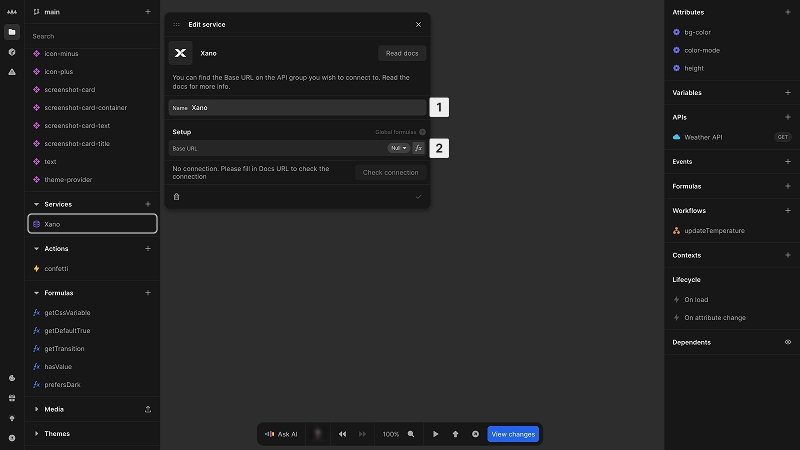Viewport: 800px width, 450px height.
Task: Add a new action with plus icon
Action: (147, 248)
